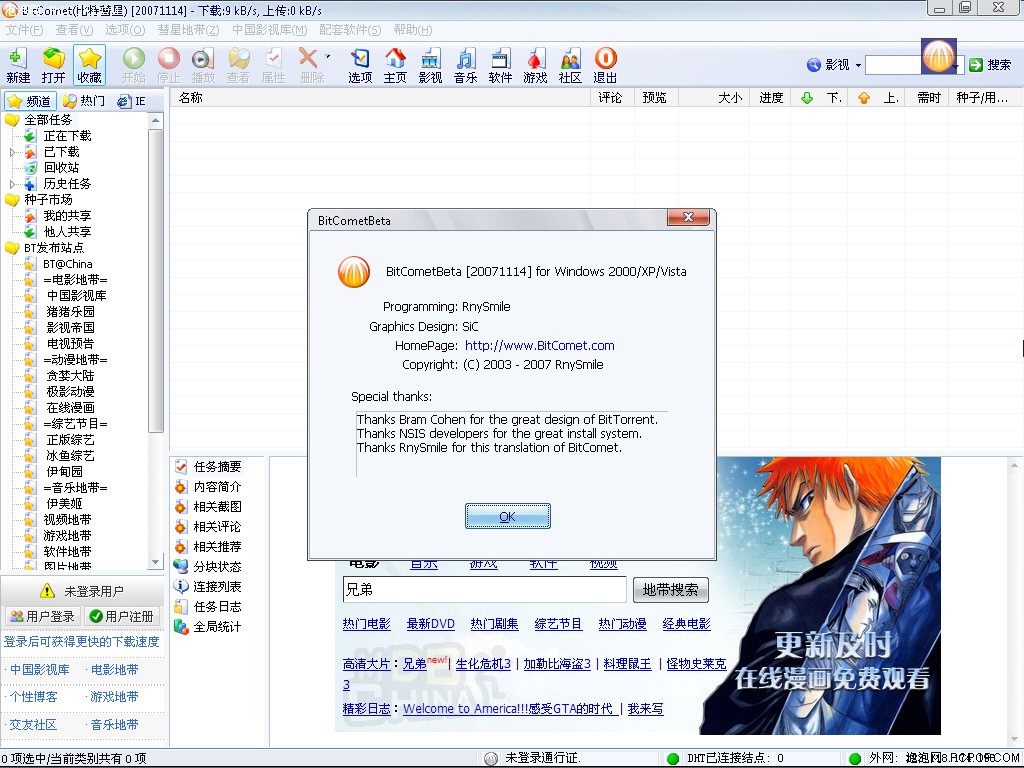The image size is (1024, 768).
Task: Click the 地带搜索 search button
Action: [x=671, y=590]
